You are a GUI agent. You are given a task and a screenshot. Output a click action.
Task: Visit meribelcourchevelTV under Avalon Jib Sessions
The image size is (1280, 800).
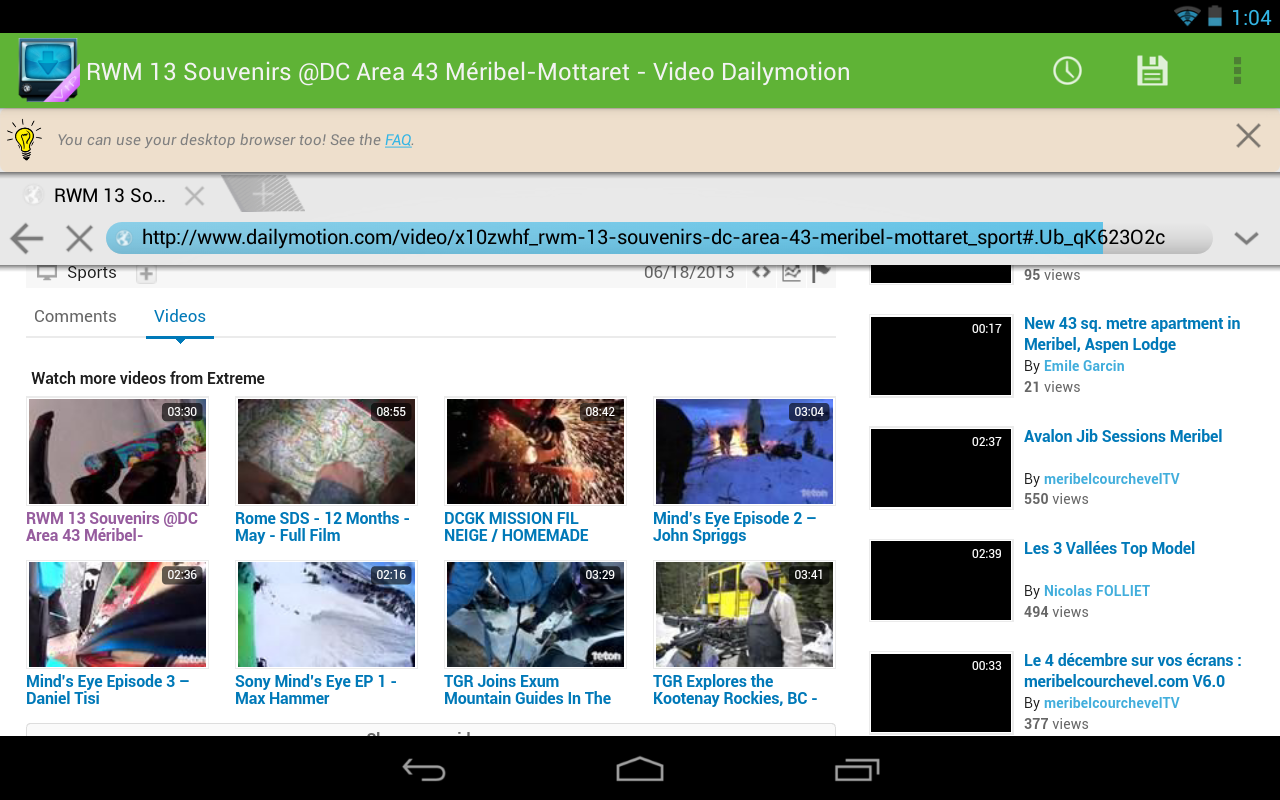tap(1112, 479)
